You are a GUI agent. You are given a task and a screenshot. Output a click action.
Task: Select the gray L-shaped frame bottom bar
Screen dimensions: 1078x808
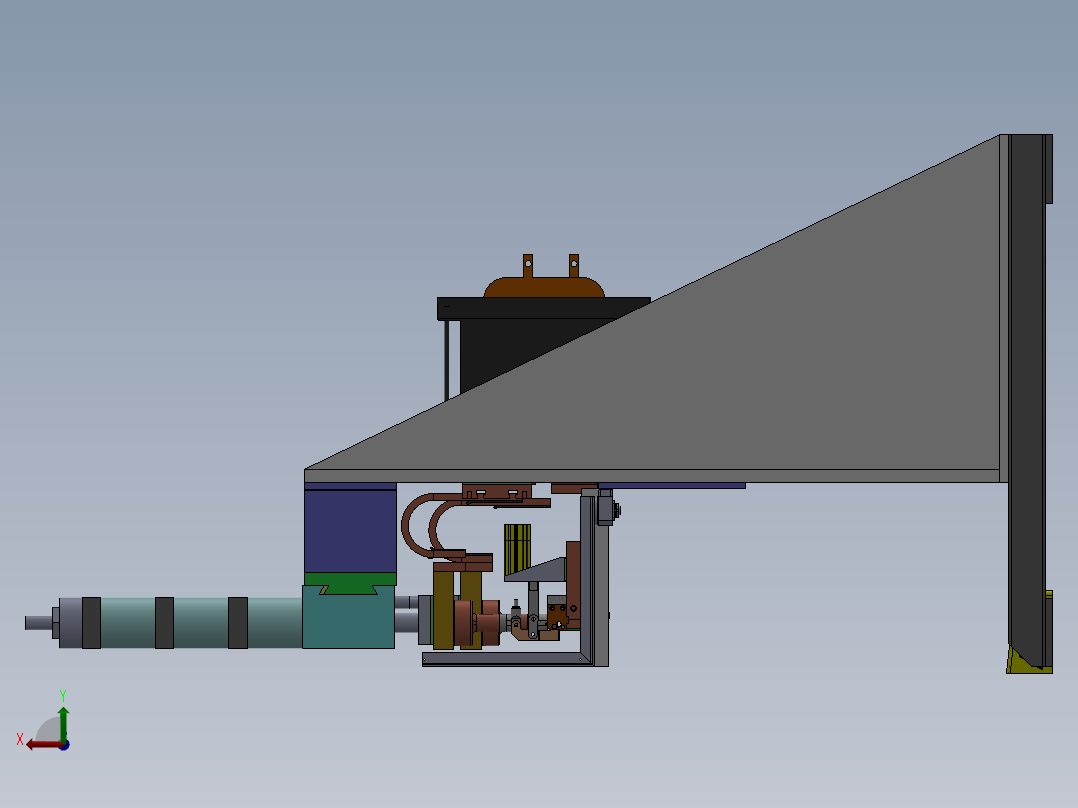507,659
